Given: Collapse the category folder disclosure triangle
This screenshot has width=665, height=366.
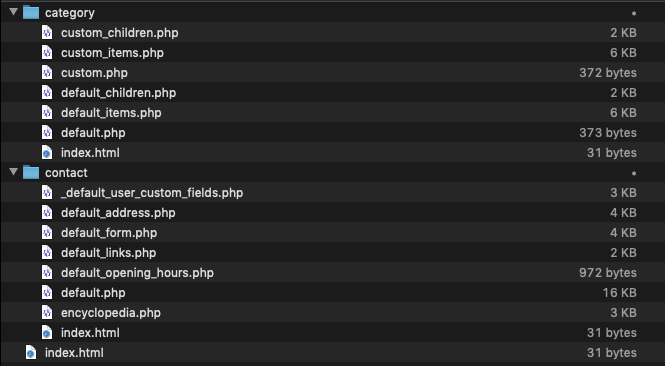Looking at the screenshot, I should [x=14, y=12].
